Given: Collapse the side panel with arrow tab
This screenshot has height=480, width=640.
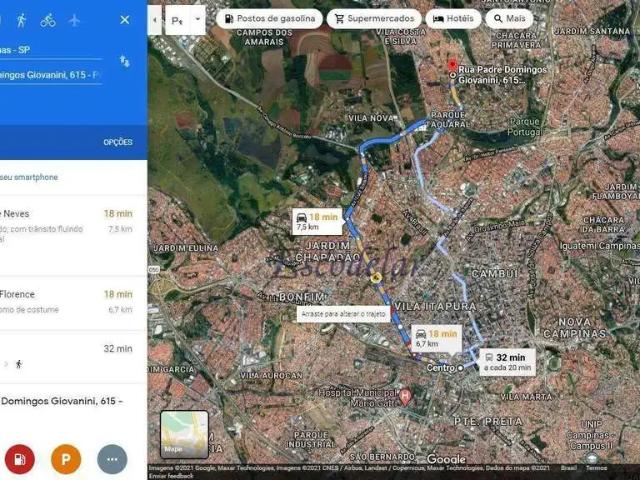Looking at the screenshot, I should (155, 20).
